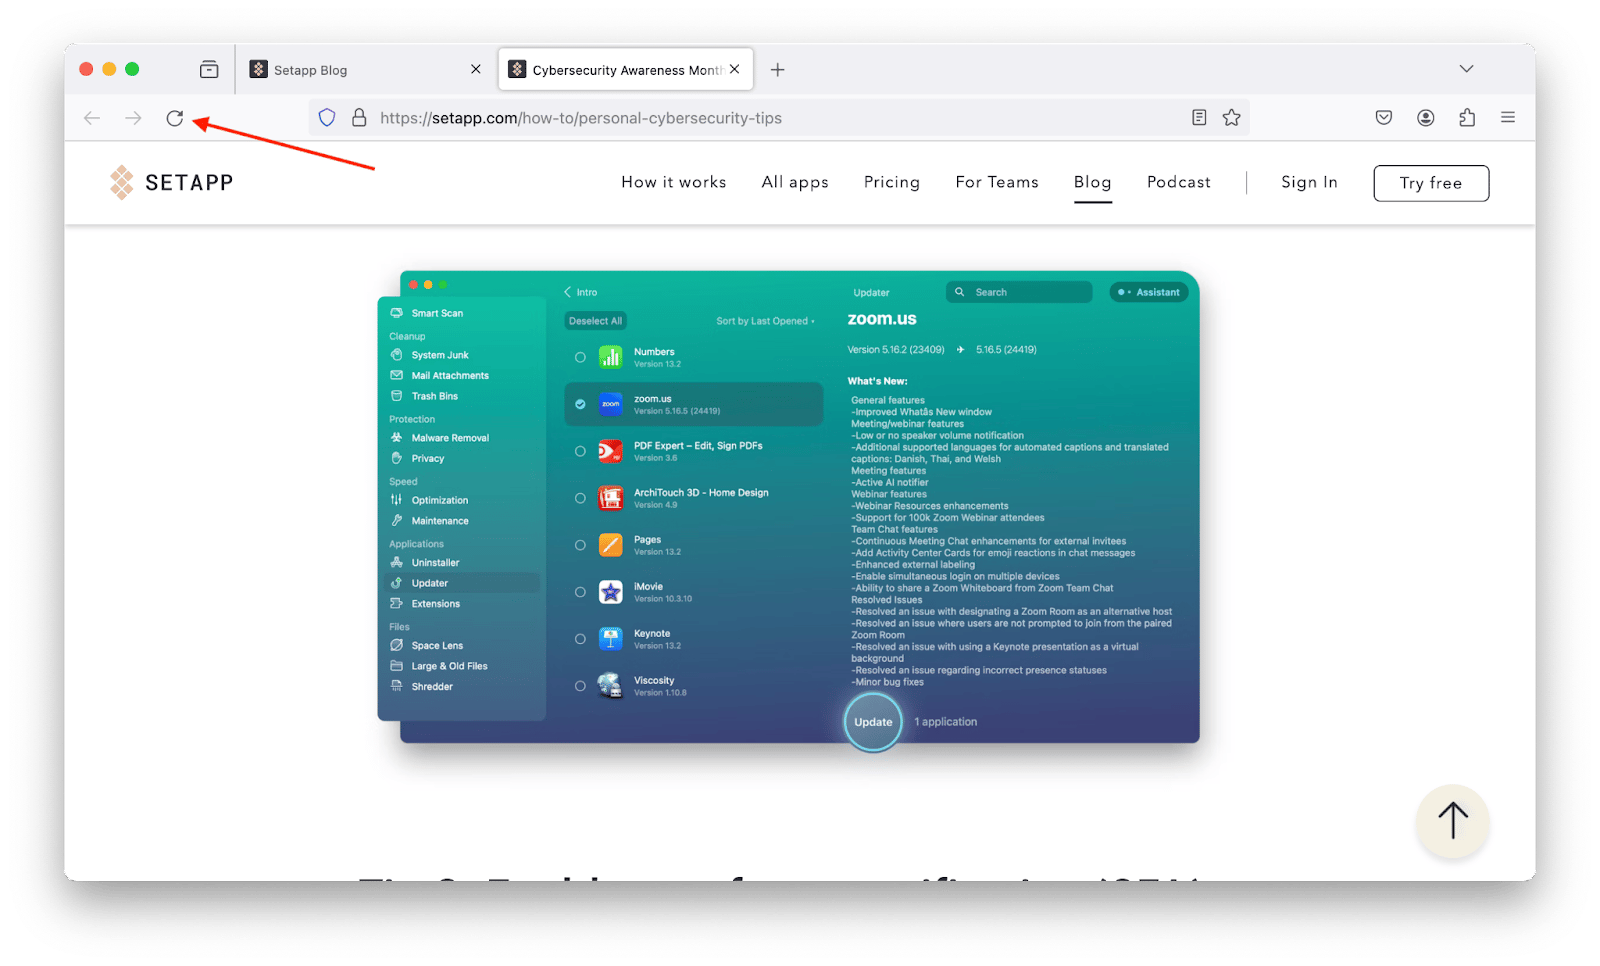Open the Firefox account icon
The image size is (1600, 966).
(1426, 118)
